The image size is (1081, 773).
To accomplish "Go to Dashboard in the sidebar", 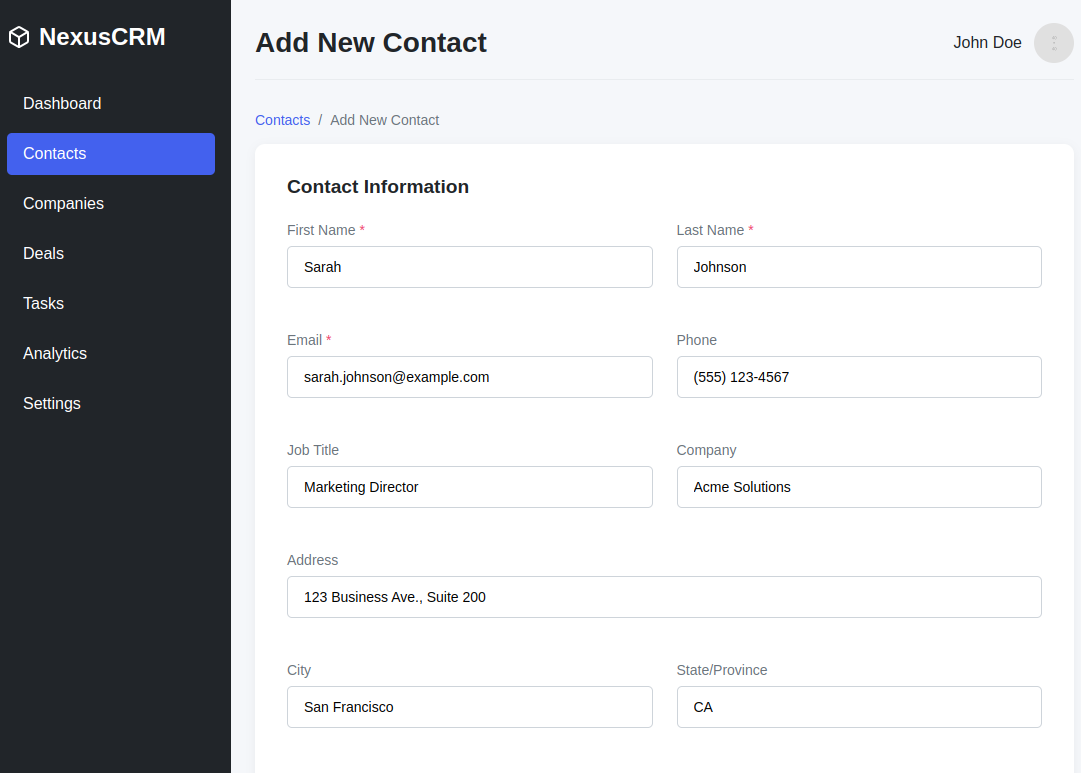I will tap(62, 104).
